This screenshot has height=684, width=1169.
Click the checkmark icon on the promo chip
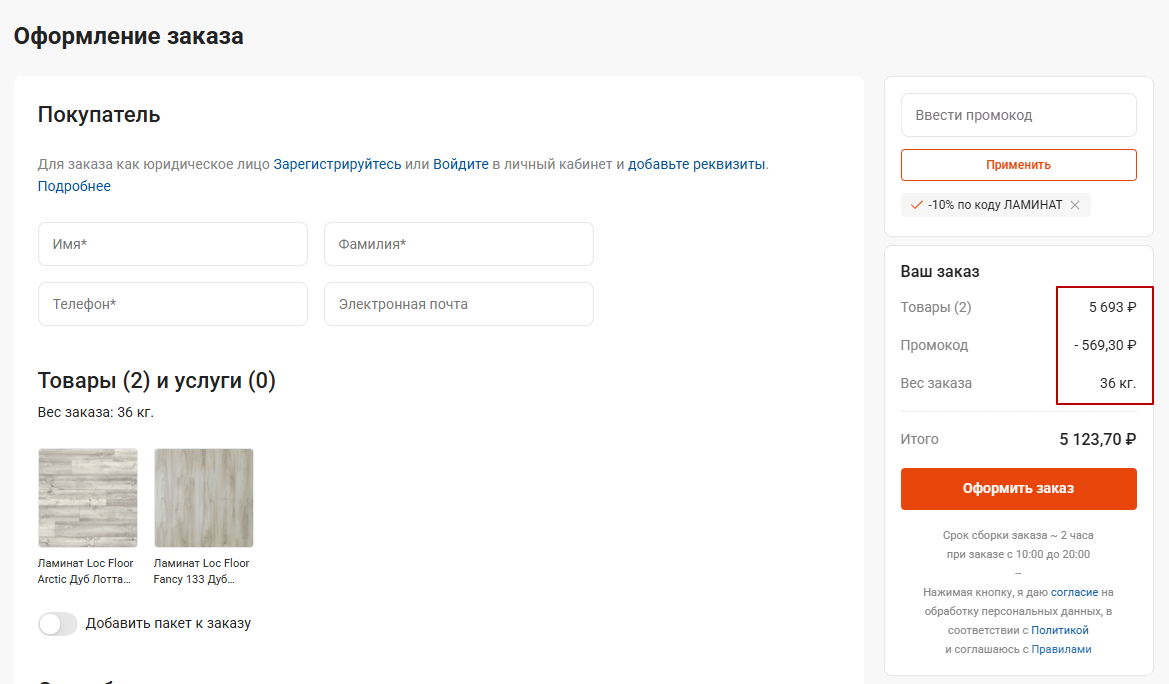pyautogui.click(x=916, y=205)
